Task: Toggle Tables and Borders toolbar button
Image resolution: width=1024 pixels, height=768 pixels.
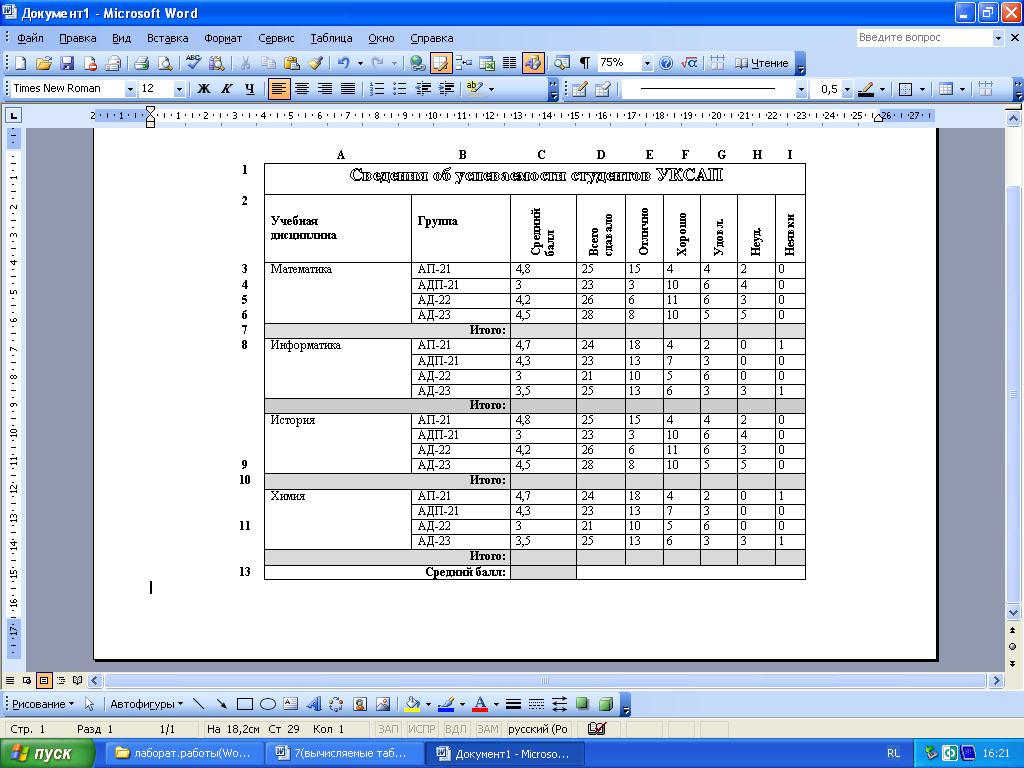Action: (x=440, y=63)
